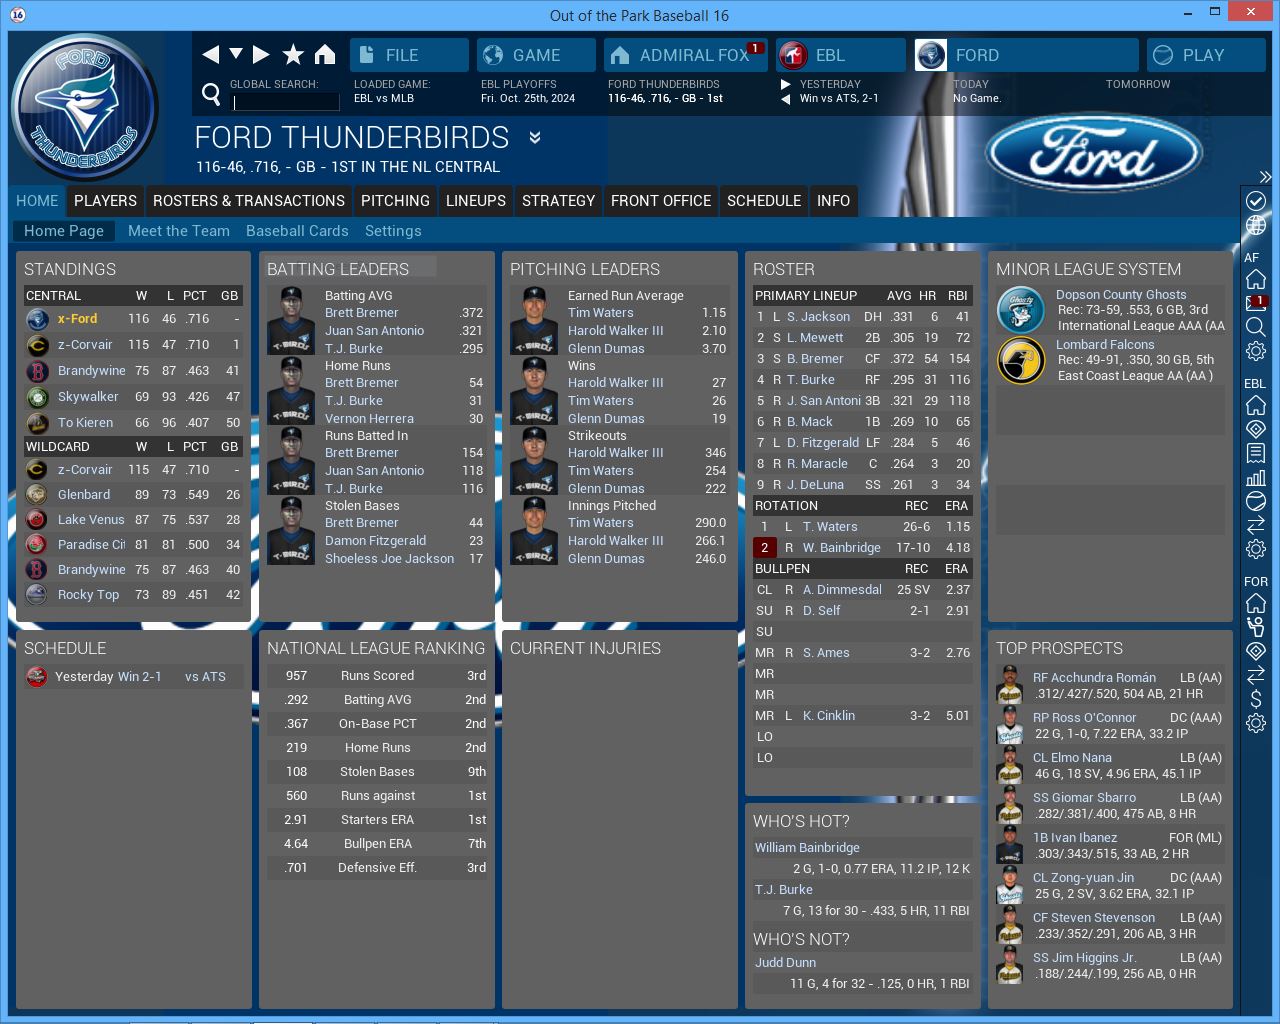This screenshot has width=1280, height=1024.
Task: Click rotation slot 2 red number box
Action: tap(764, 548)
